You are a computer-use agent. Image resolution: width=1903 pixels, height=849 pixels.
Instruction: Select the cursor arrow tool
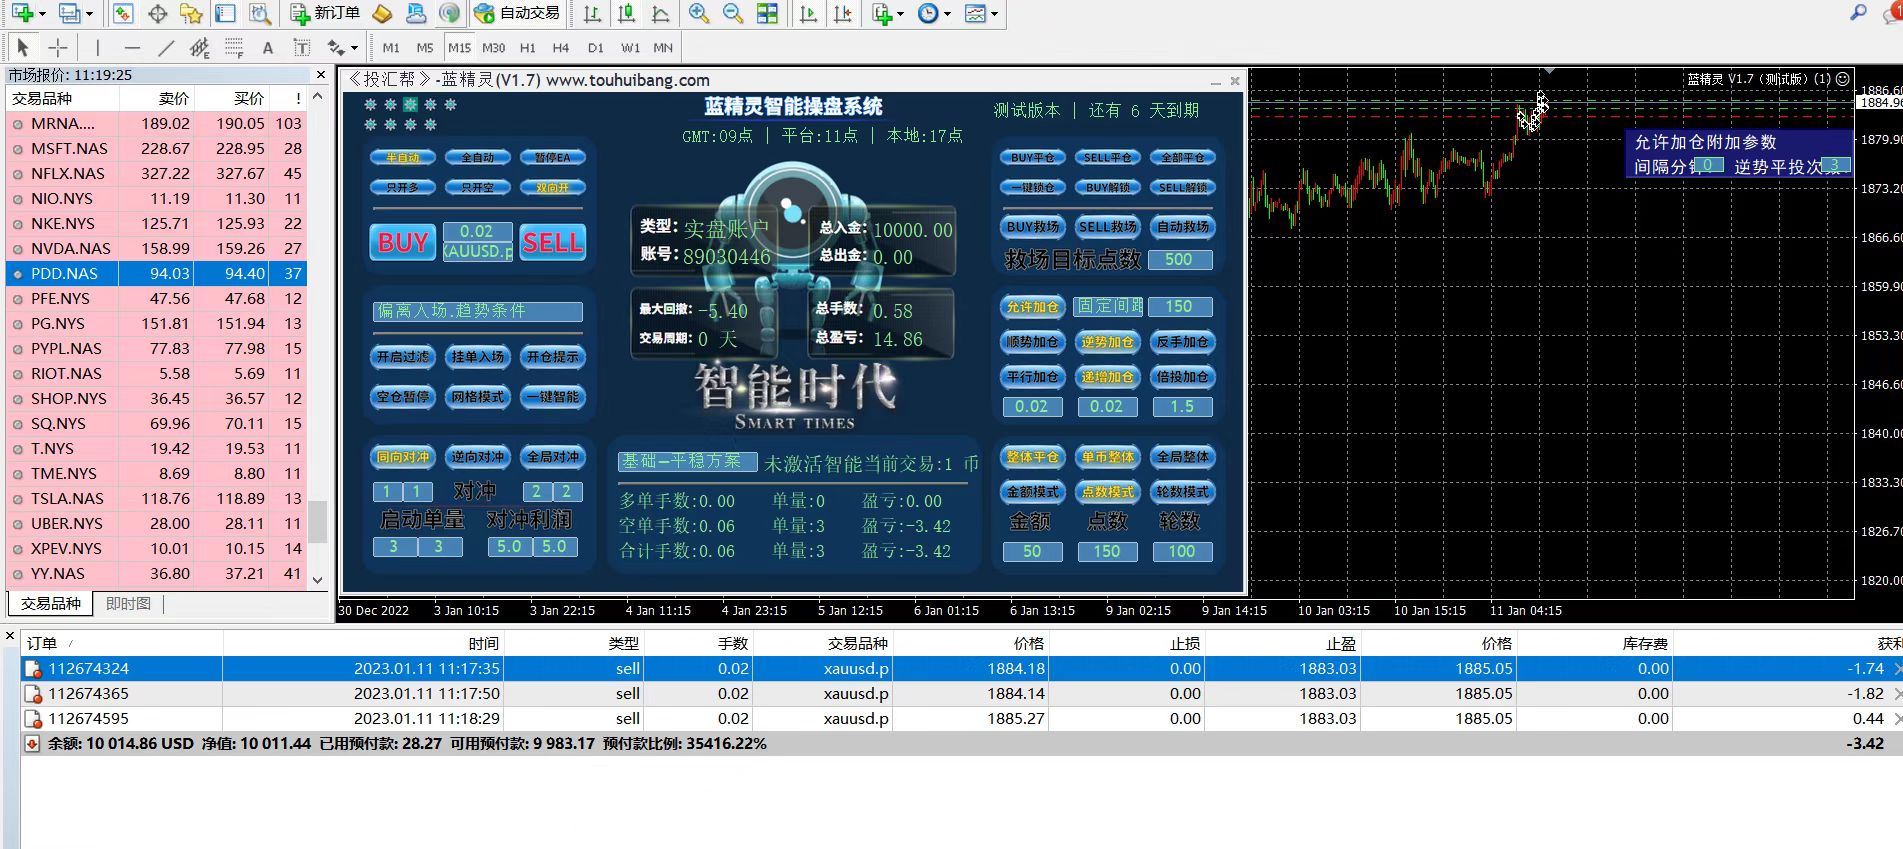[23, 47]
